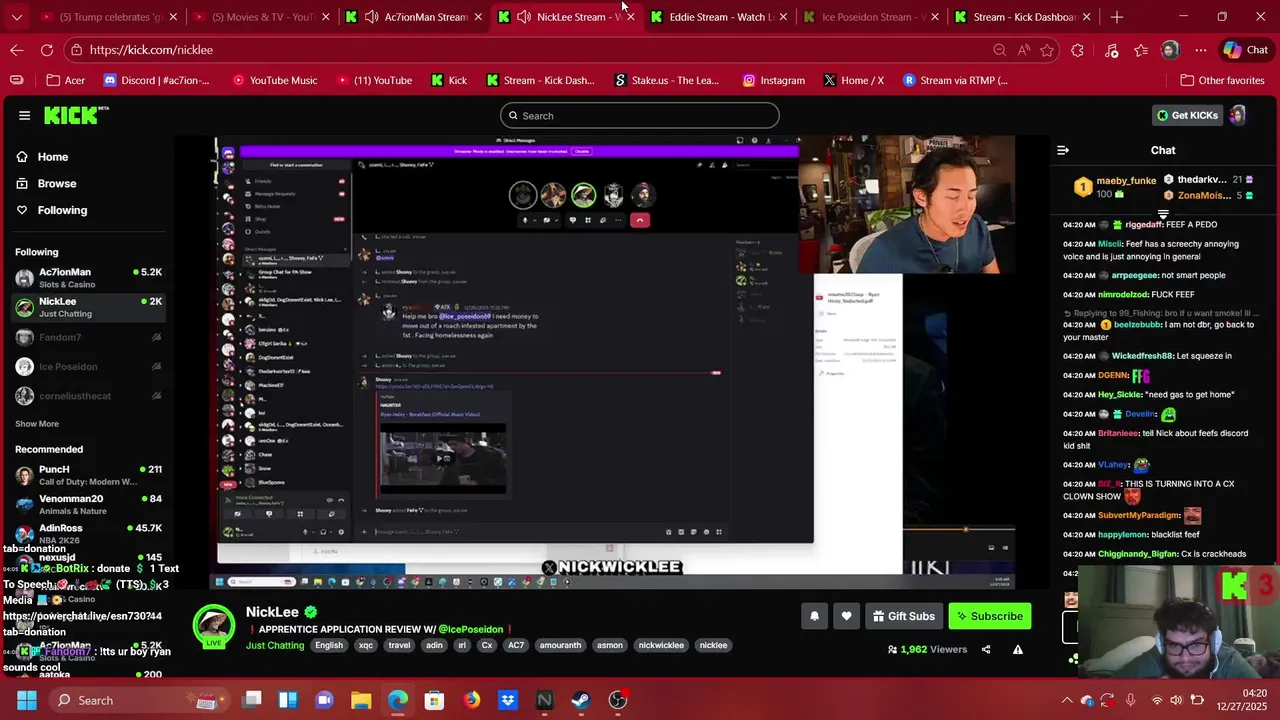Click the amouranth tag
Viewport: 1280px width, 720px height.
click(x=560, y=646)
